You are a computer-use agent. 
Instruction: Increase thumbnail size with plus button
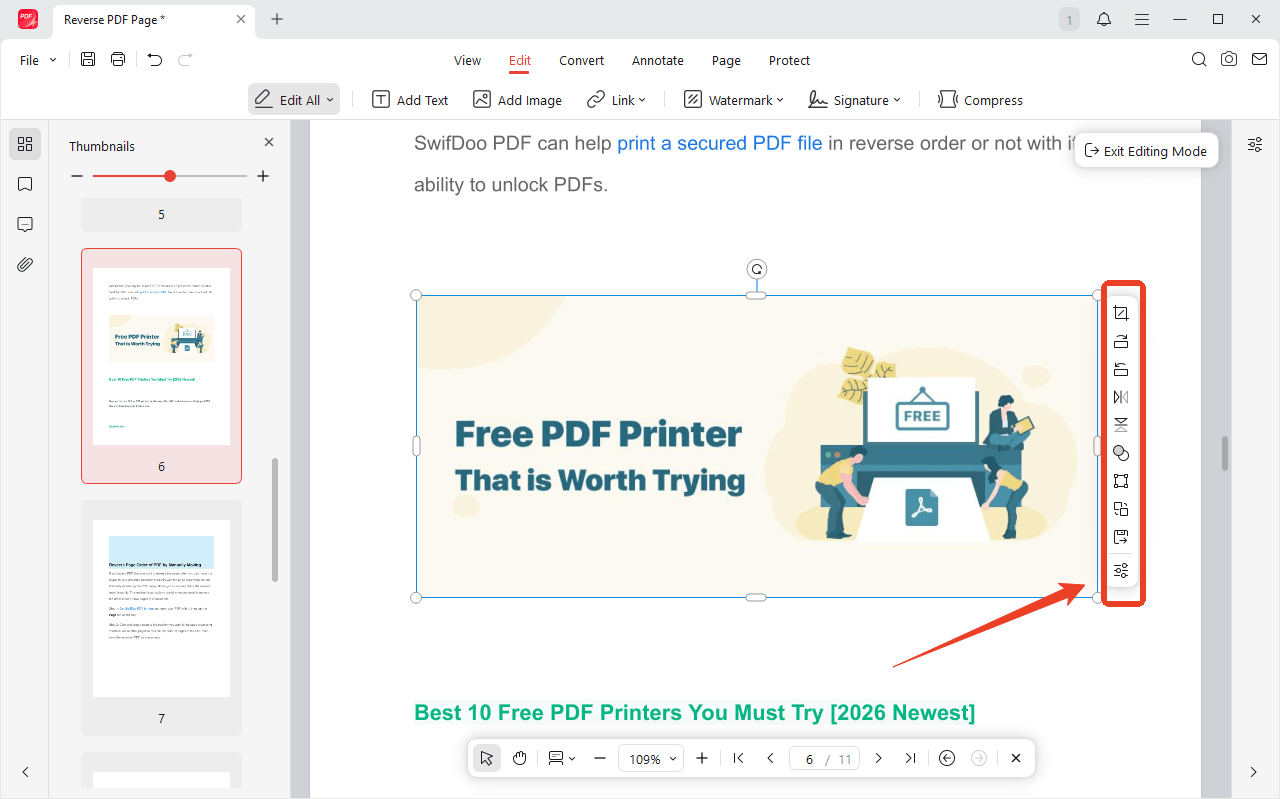click(x=263, y=176)
